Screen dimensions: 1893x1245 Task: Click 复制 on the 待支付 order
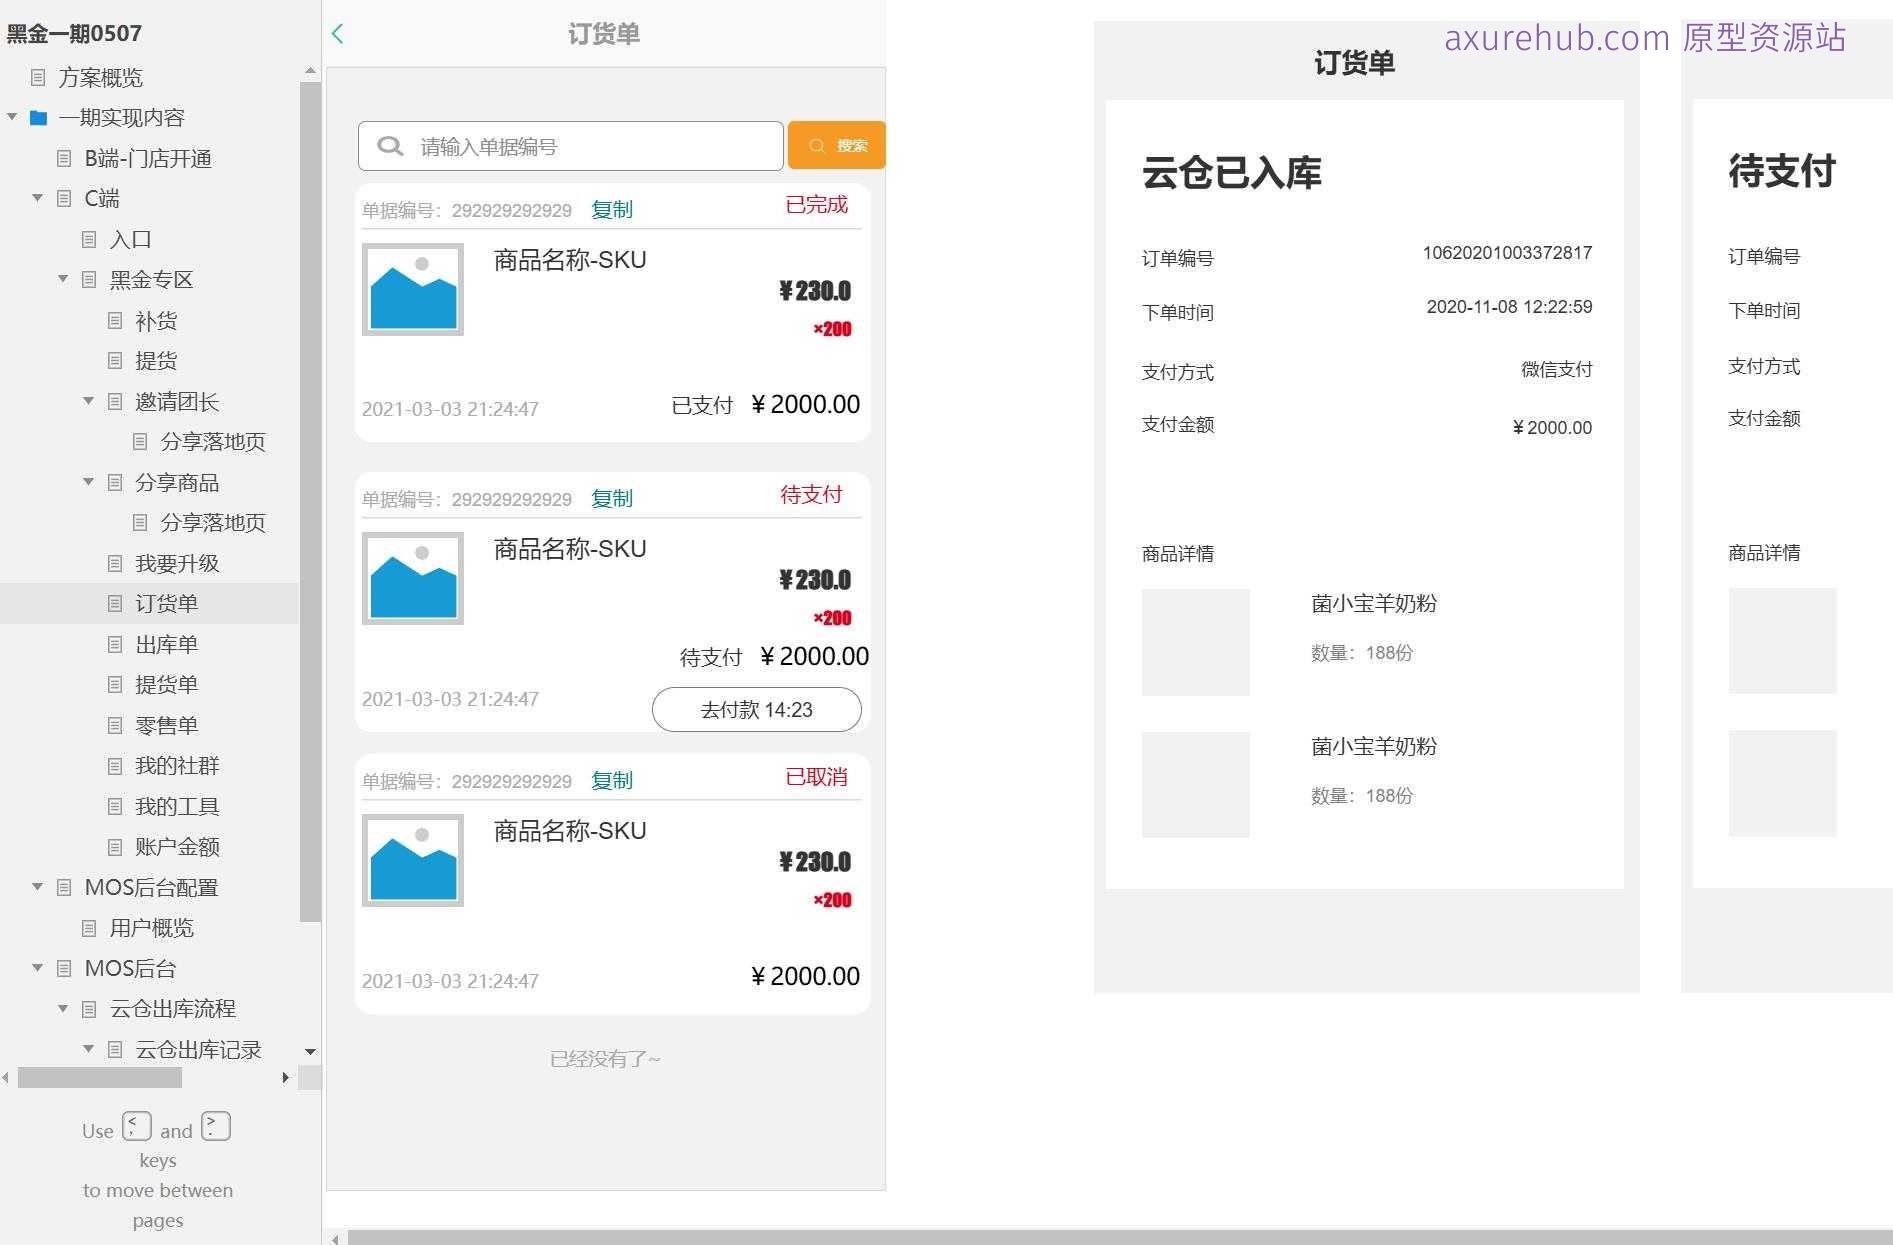(x=611, y=499)
